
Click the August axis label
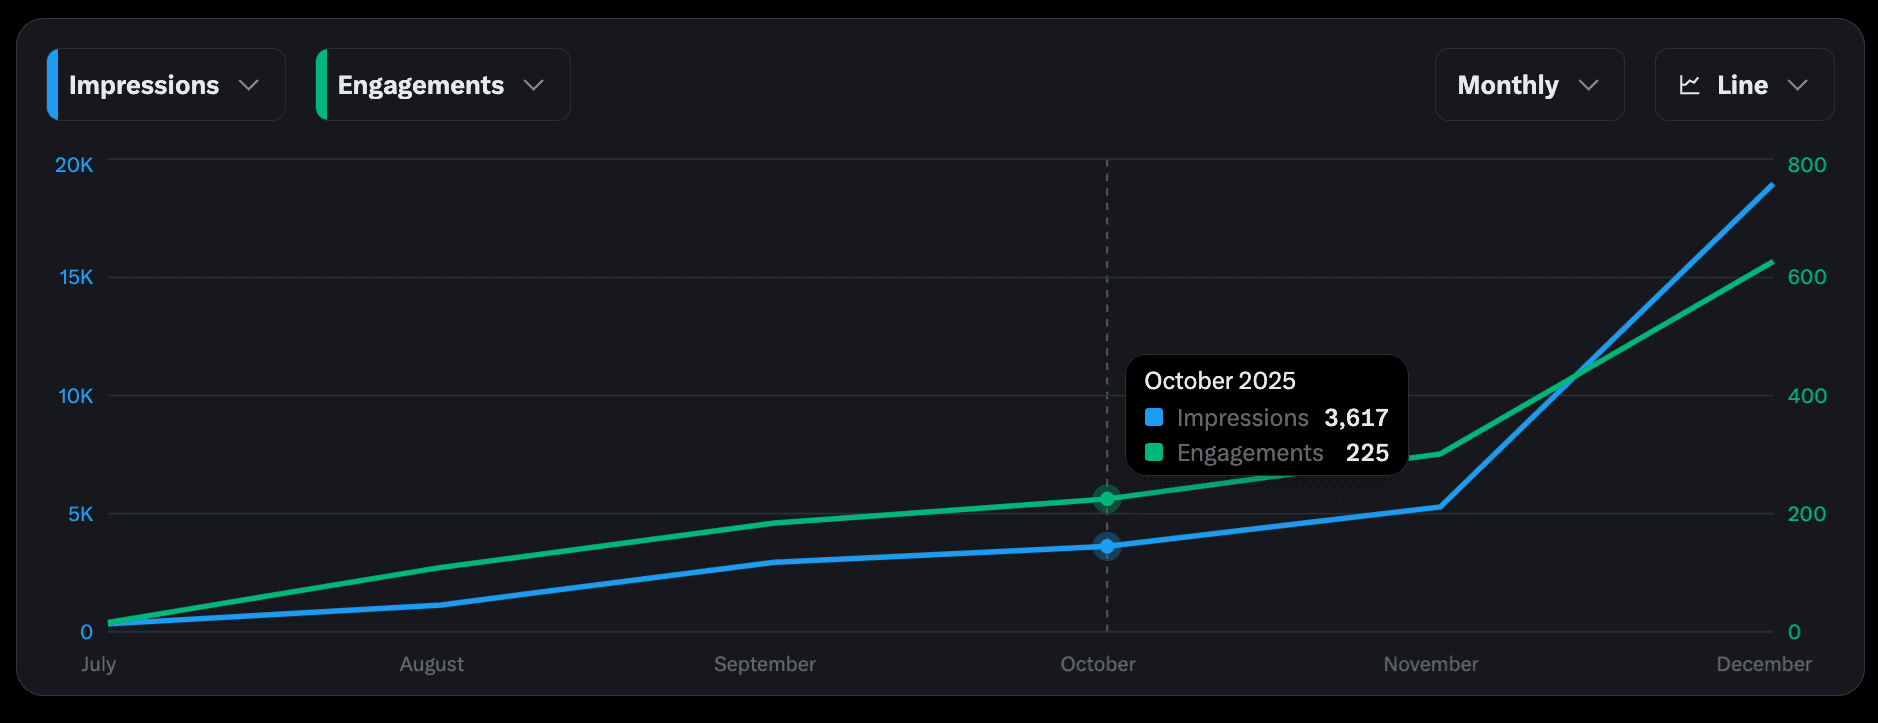click(431, 664)
